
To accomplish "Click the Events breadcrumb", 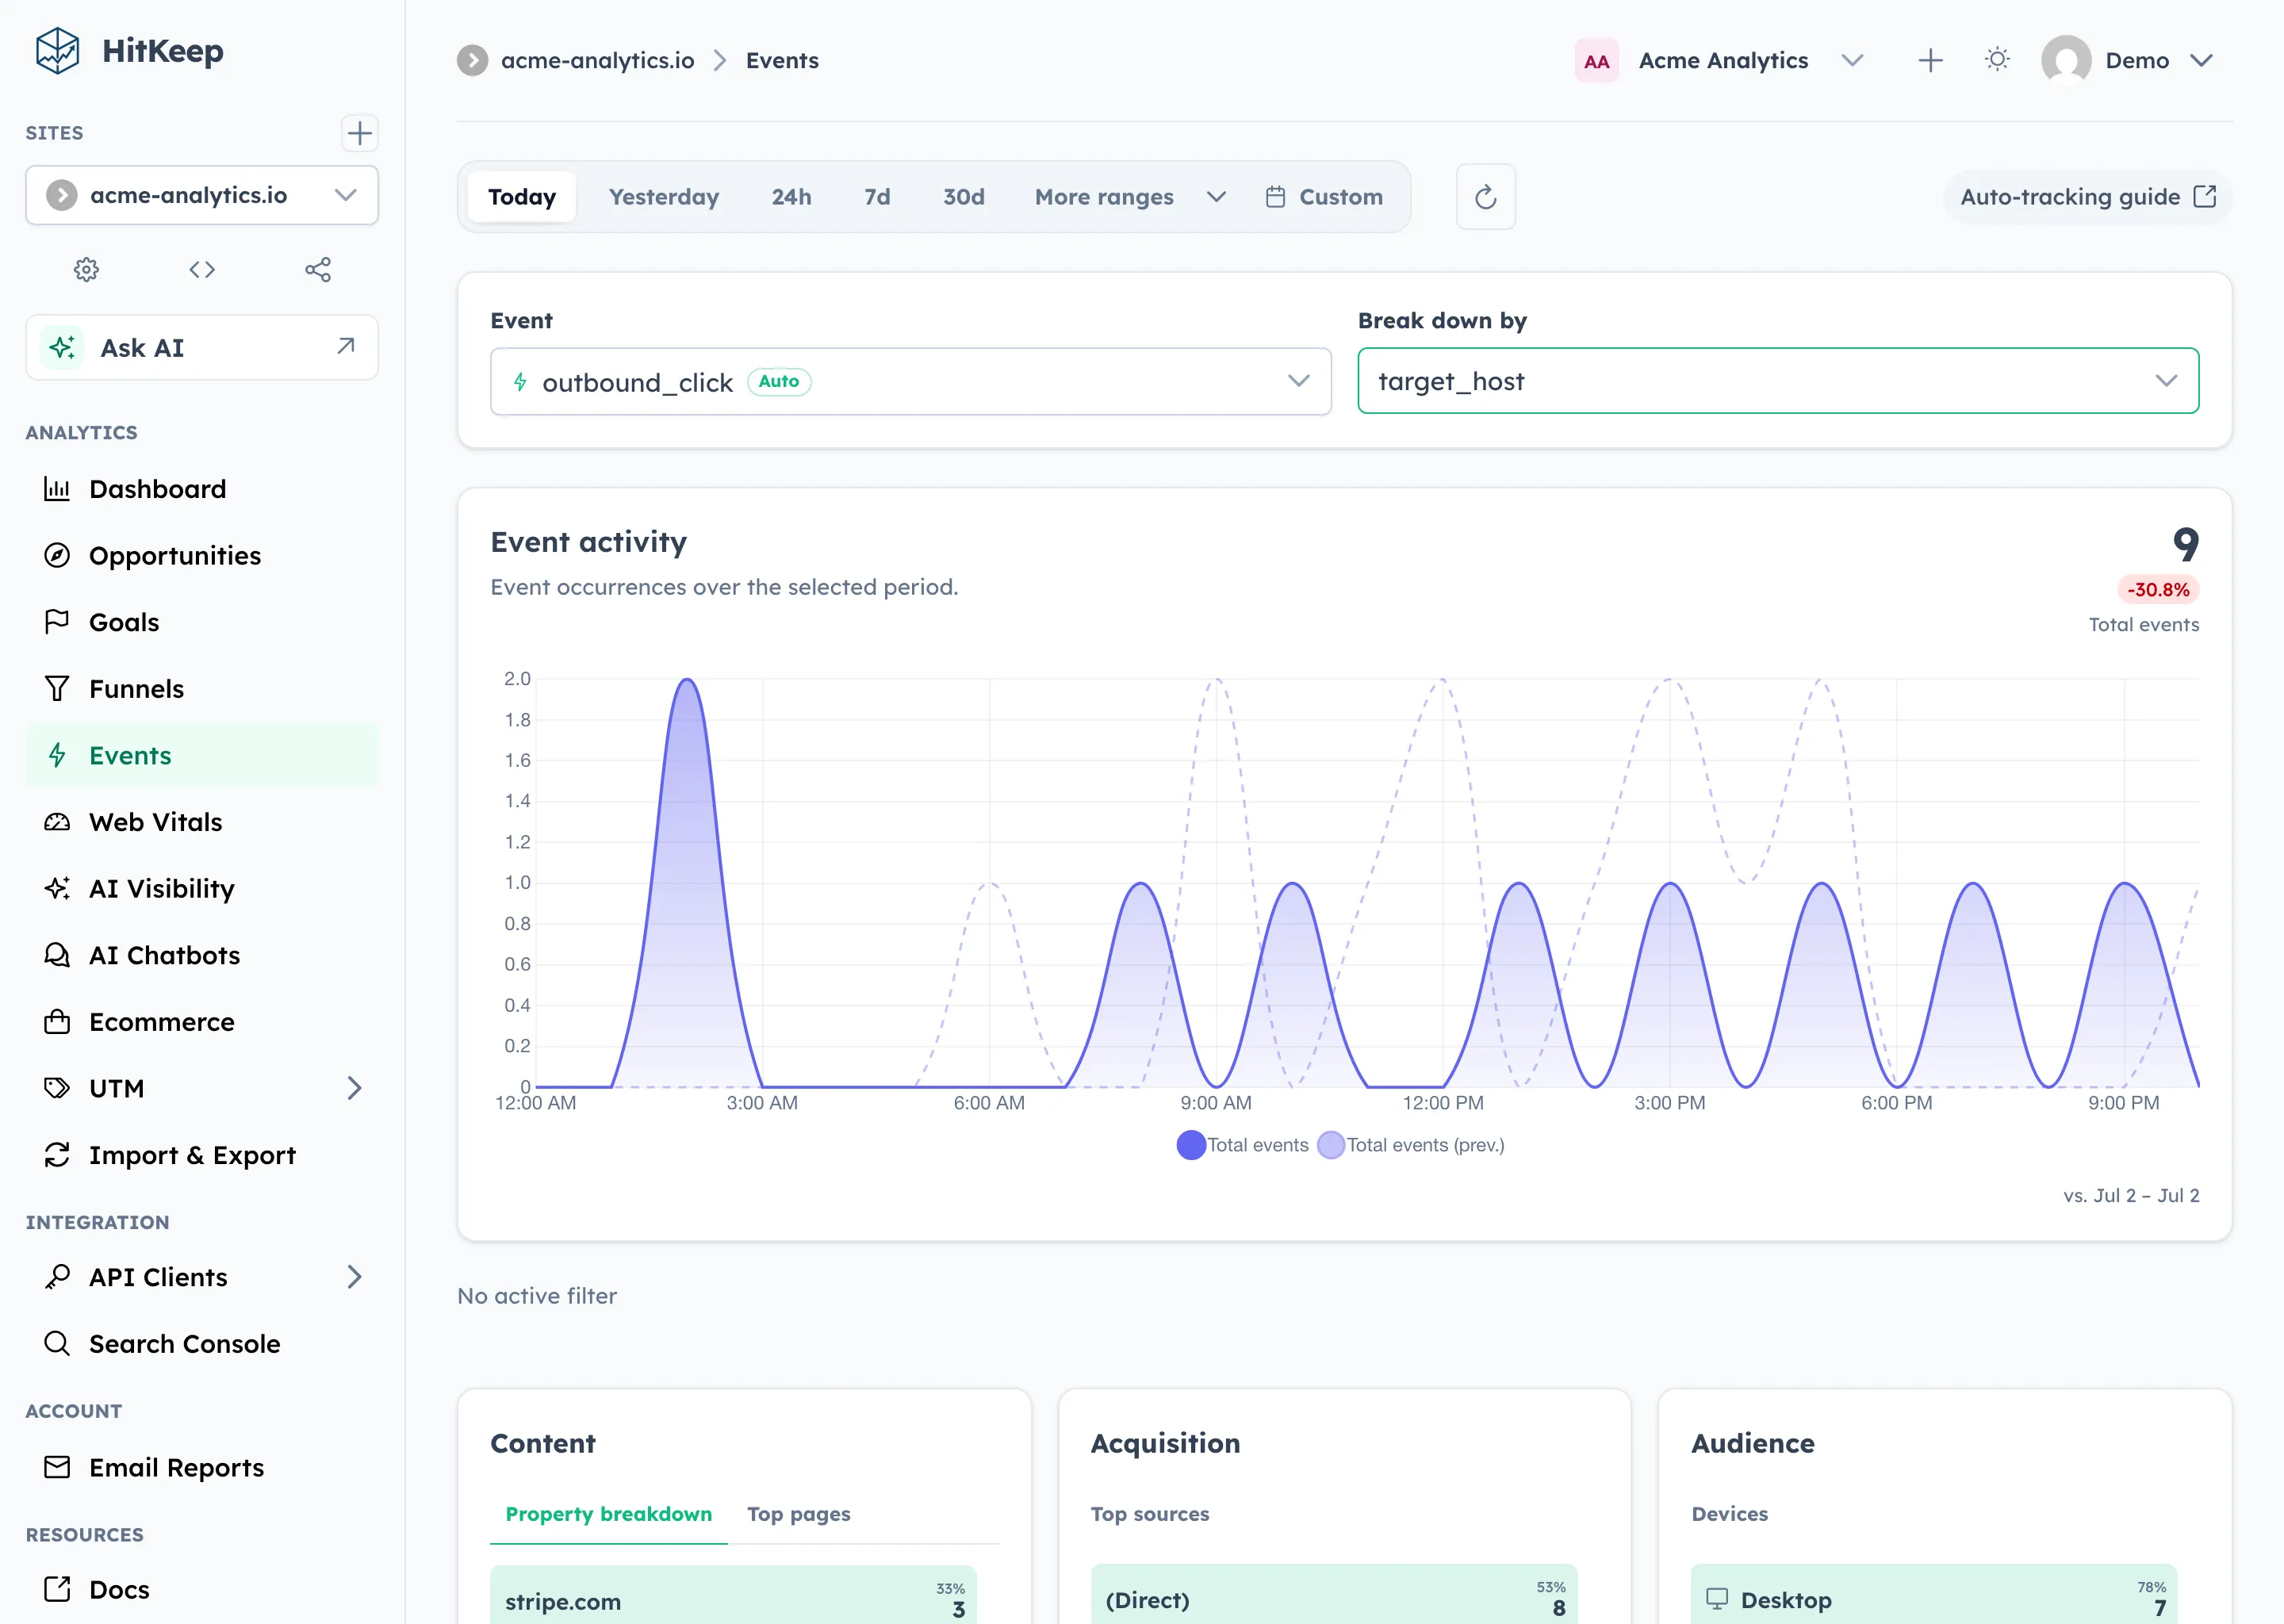I will tap(782, 60).
